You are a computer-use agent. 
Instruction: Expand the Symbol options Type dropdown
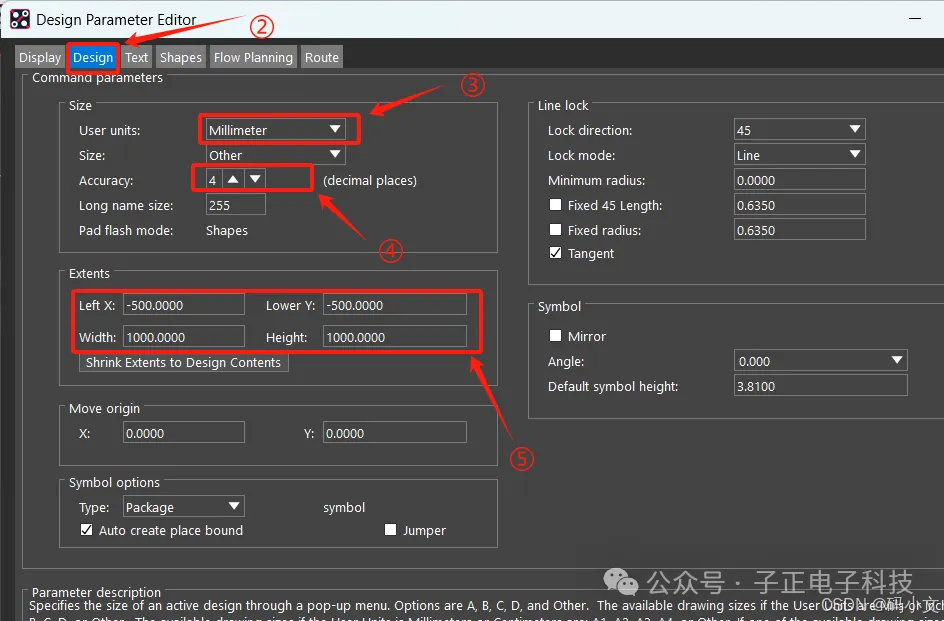point(184,507)
